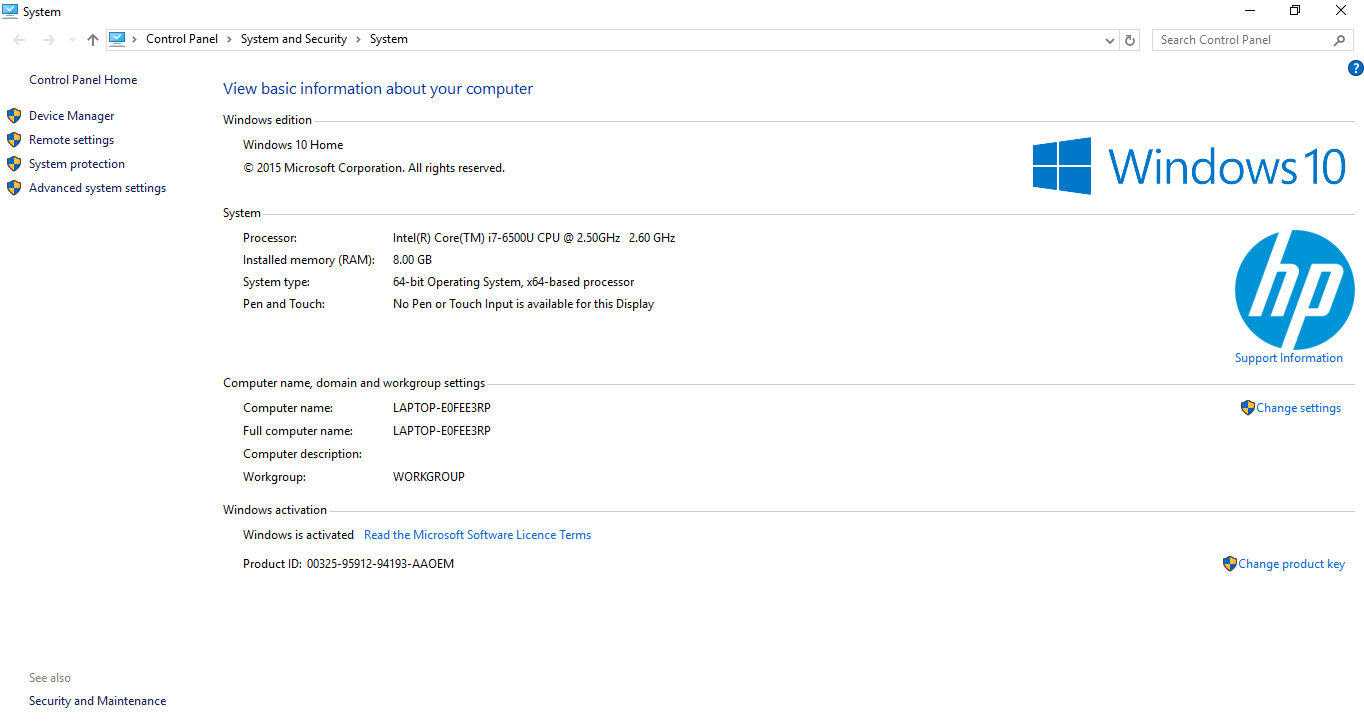
Task: Open Advanced system settings
Action: 97,188
